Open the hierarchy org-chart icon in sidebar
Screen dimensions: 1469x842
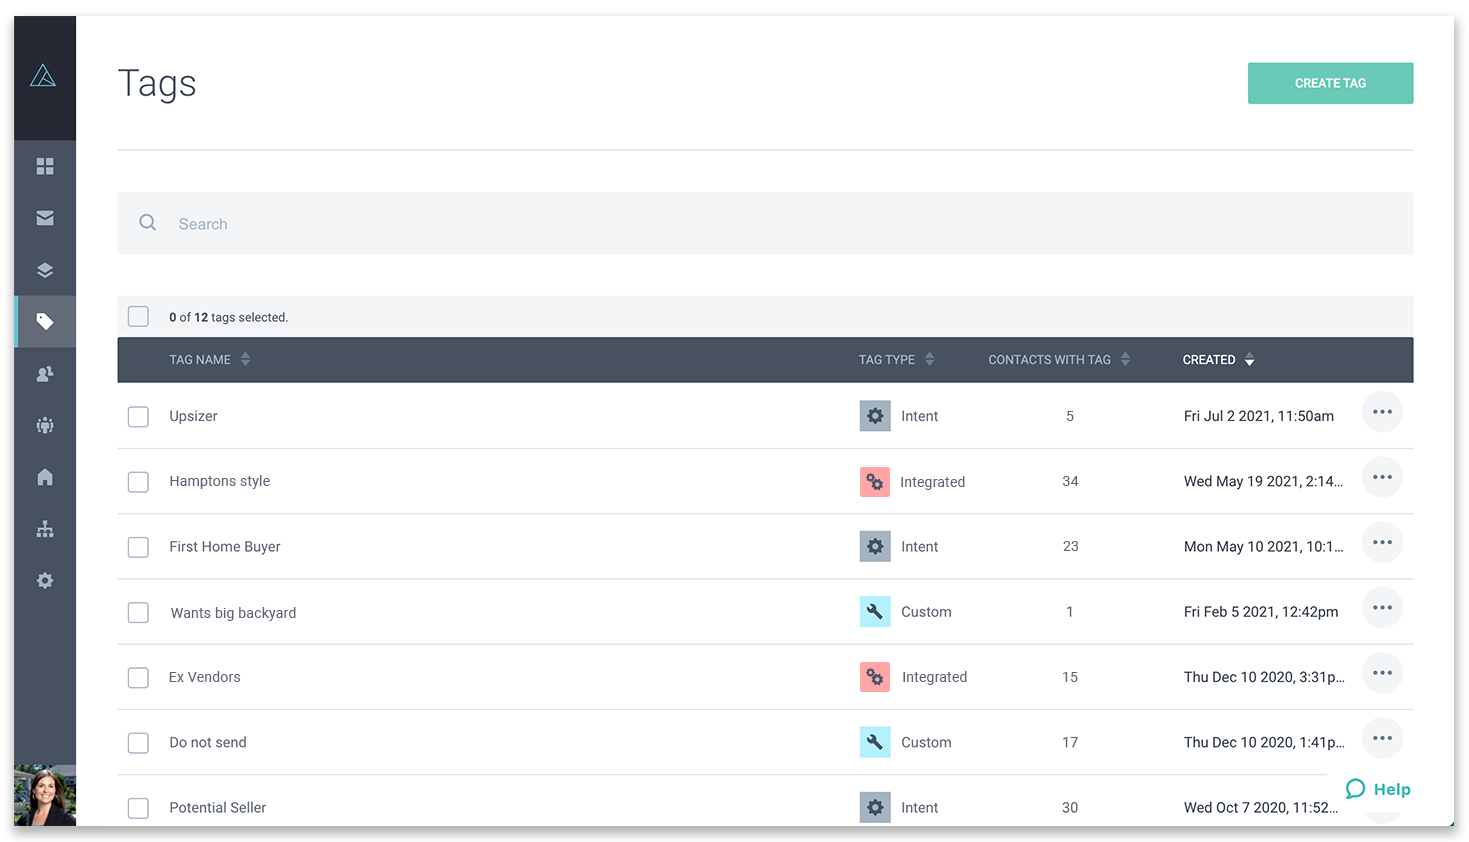[x=45, y=529]
